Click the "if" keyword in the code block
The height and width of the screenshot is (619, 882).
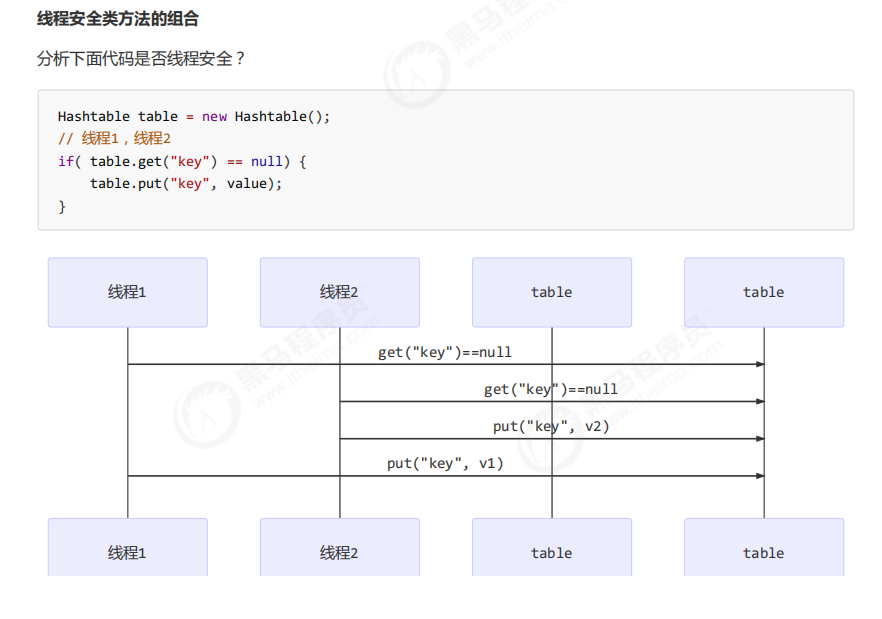tap(65, 161)
